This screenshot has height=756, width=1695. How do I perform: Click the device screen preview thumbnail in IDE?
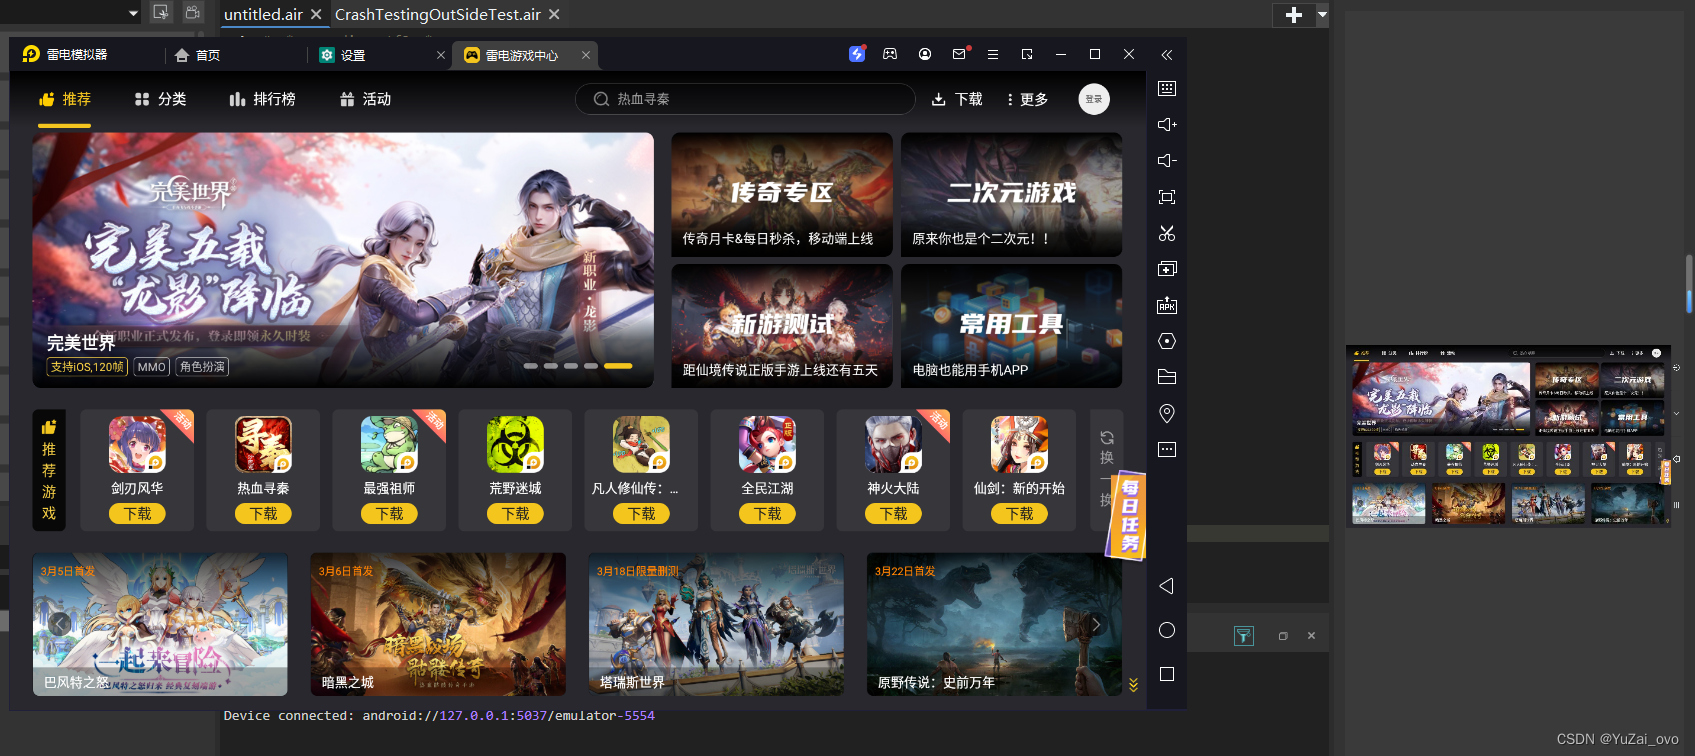click(1508, 436)
